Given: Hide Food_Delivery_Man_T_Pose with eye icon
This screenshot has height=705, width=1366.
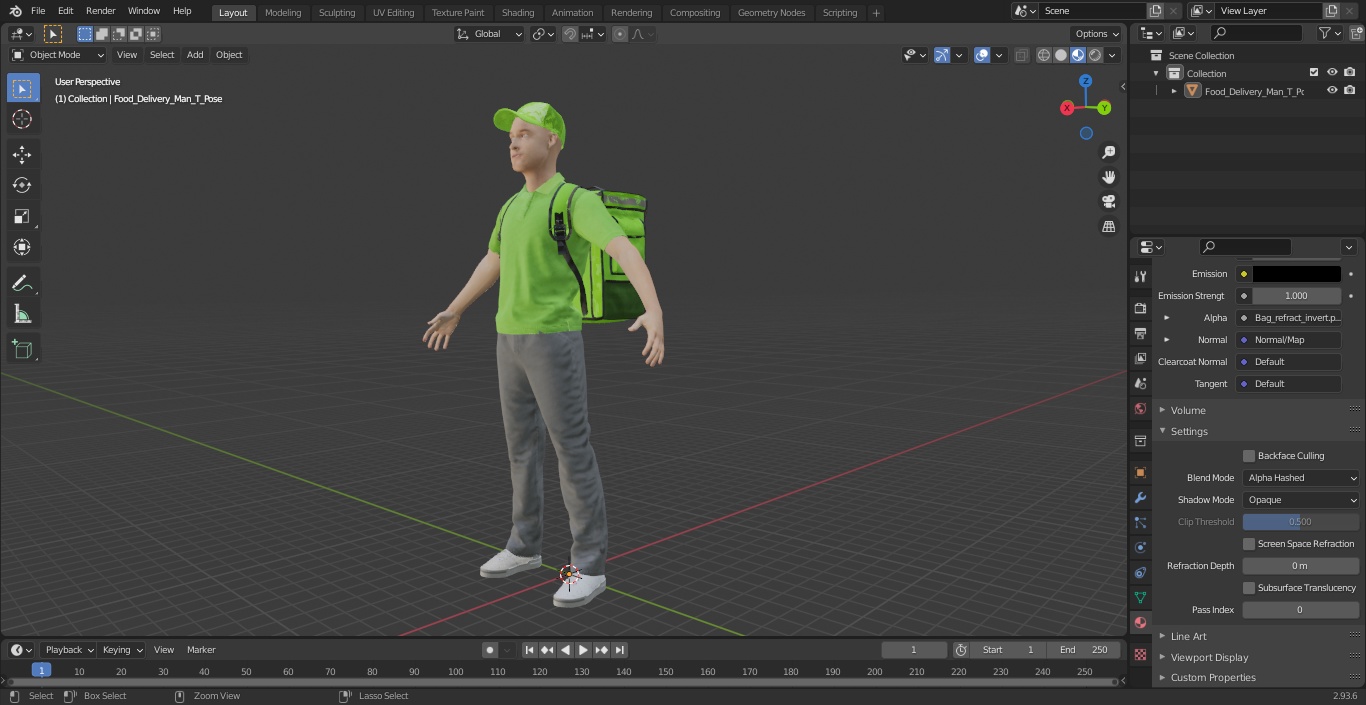Looking at the screenshot, I should pyautogui.click(x=1332, y=91).
